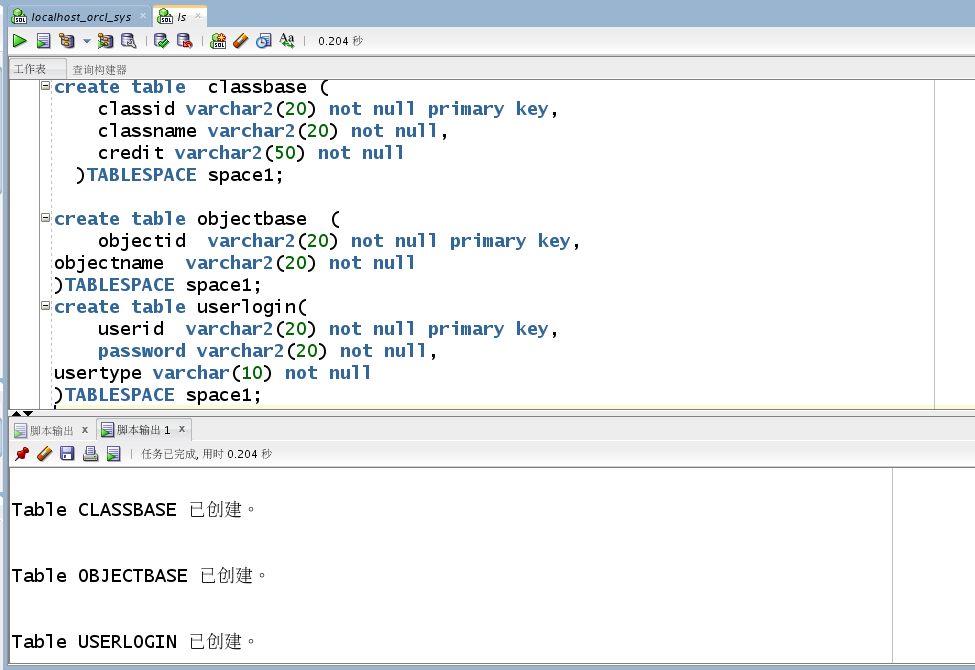Image resolution: width=975 pixels, height=670 pixels.
Task: Open the dropdown arrow beside Explain Plan
Action: tap(86, 41)
